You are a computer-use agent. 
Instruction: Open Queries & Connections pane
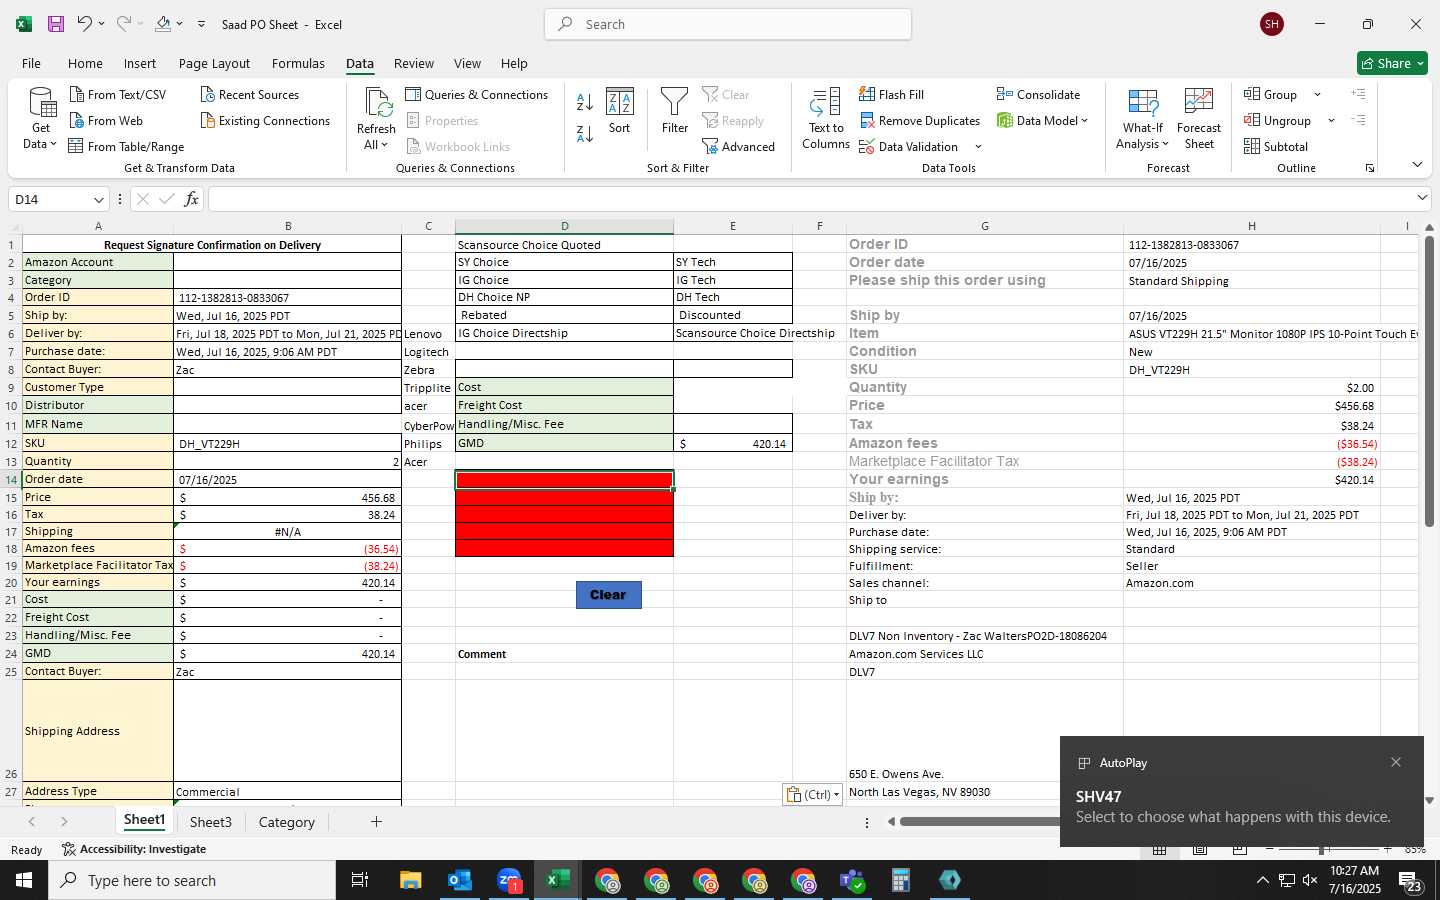tap(477, 95)
